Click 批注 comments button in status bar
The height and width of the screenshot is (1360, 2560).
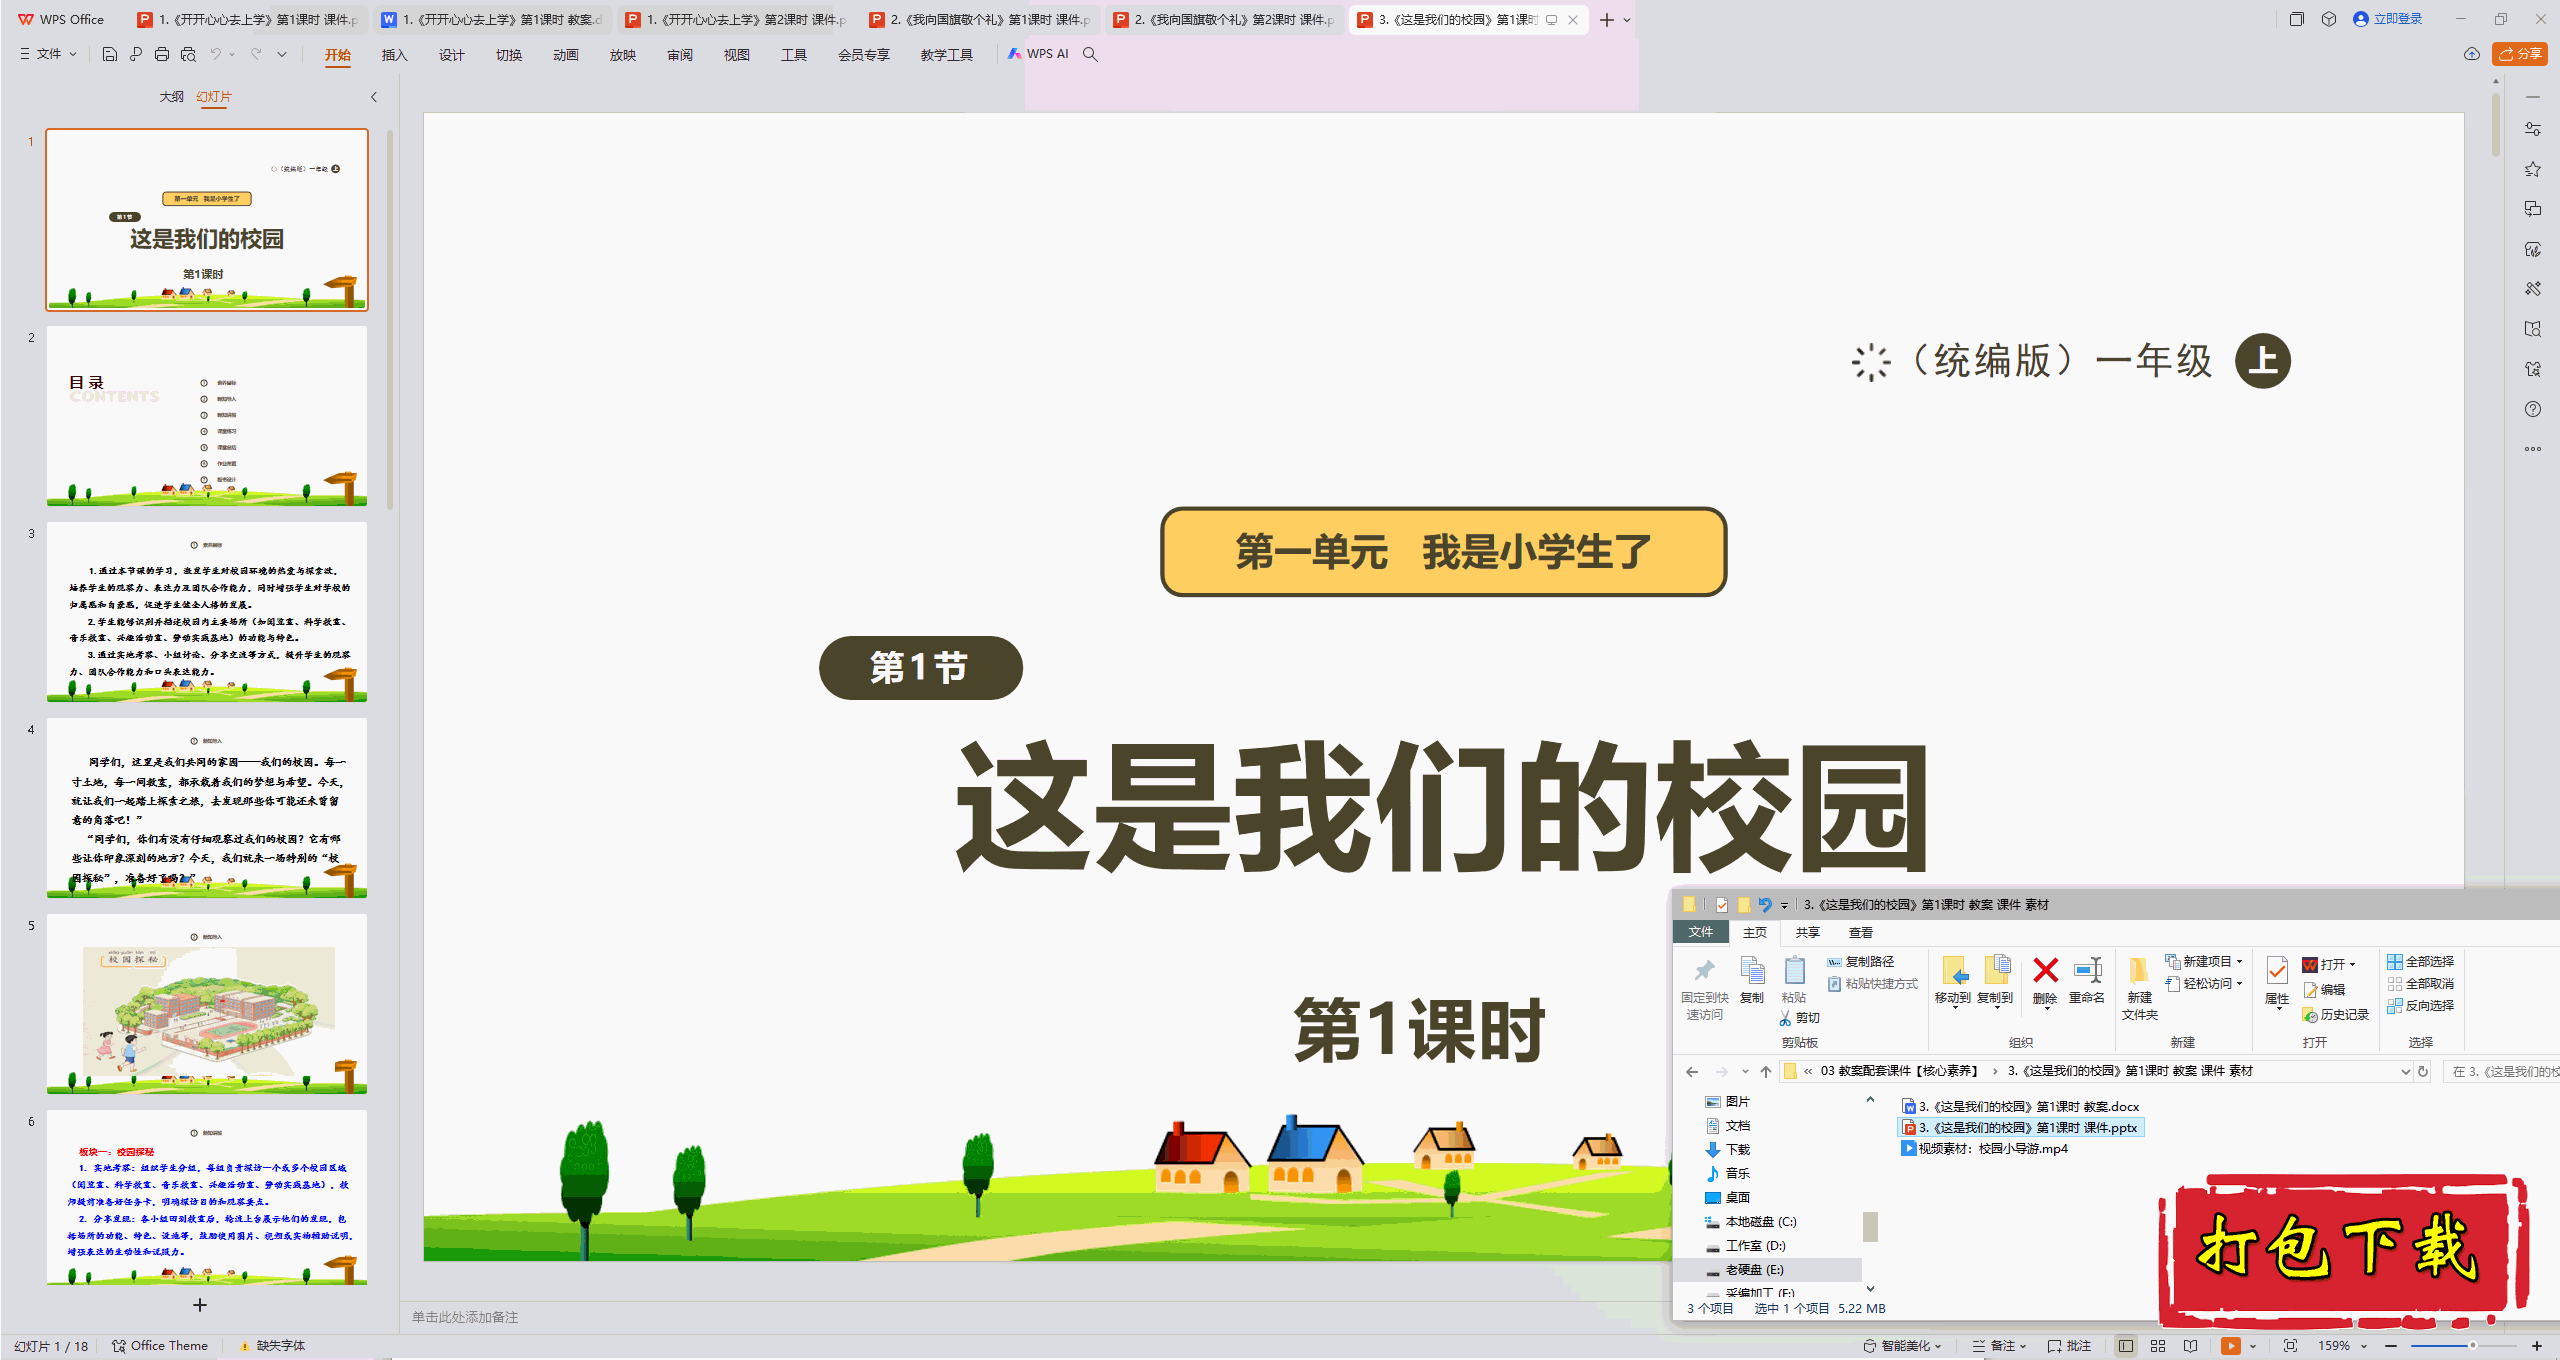pyautogui.click(x=2070, y=1346)
